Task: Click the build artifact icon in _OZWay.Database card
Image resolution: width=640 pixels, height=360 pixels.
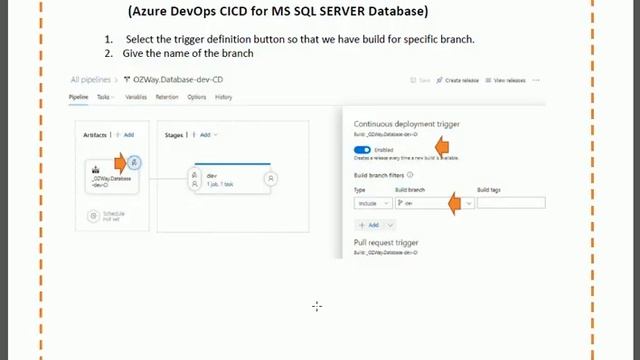Action: point(96,169)
